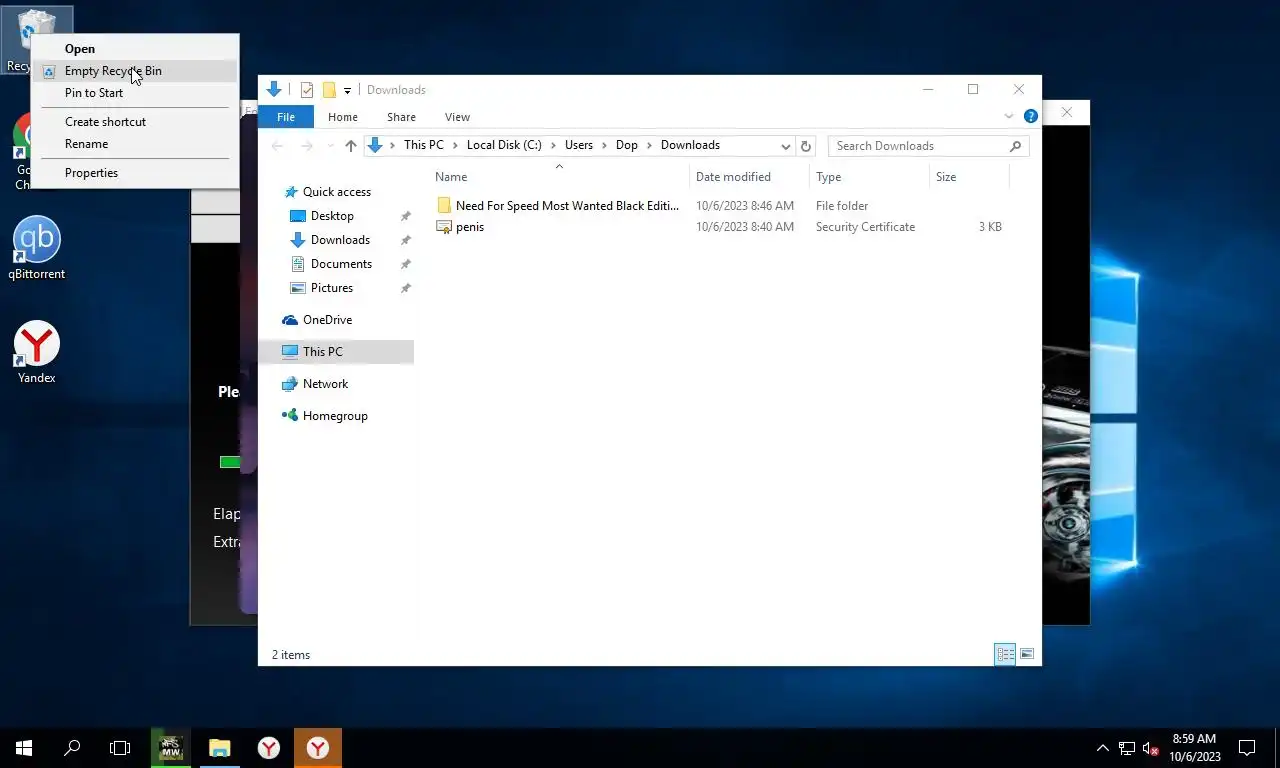Click the Properties quick access toolbar icon
The image size is (1280, 768).
(307, 90)
